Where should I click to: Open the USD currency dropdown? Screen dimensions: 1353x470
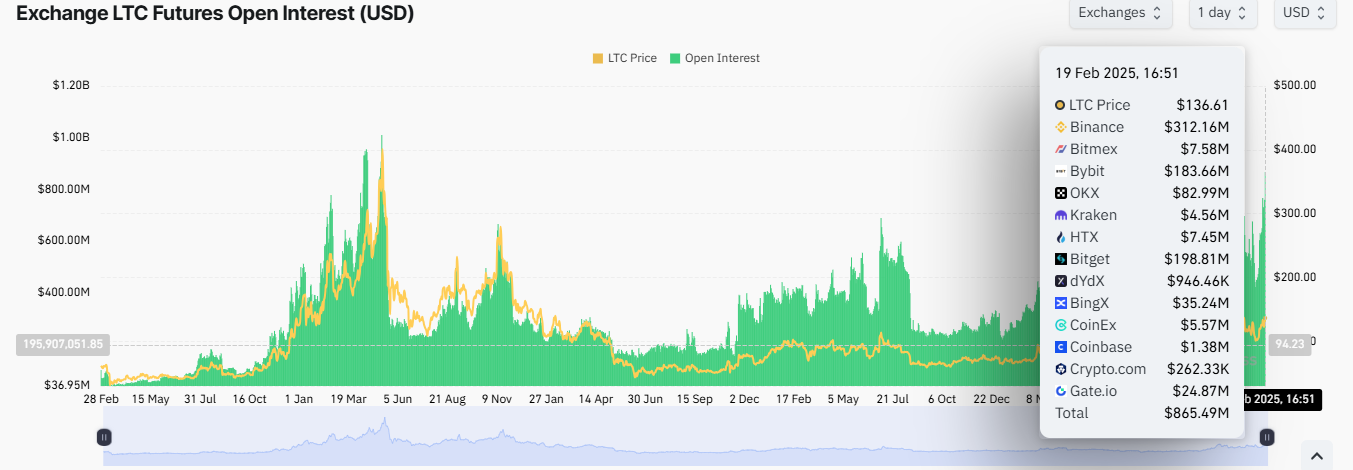pyautogui.click(x=1304, y=13)
